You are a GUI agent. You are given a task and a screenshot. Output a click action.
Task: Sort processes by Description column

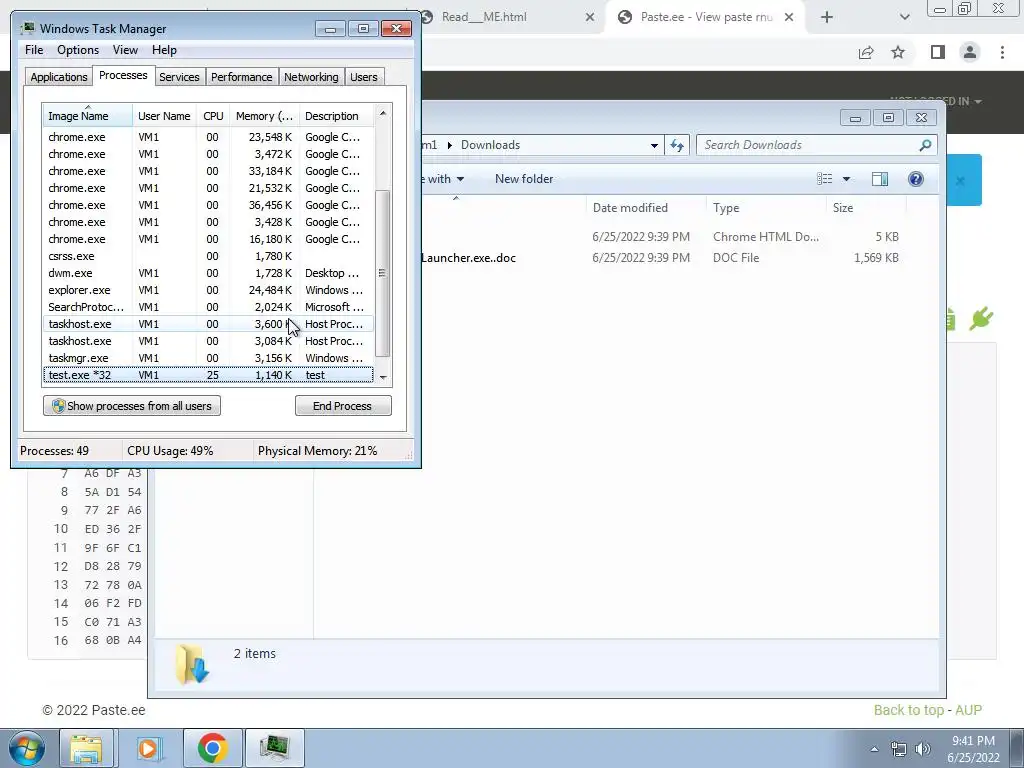coord(336,116)
